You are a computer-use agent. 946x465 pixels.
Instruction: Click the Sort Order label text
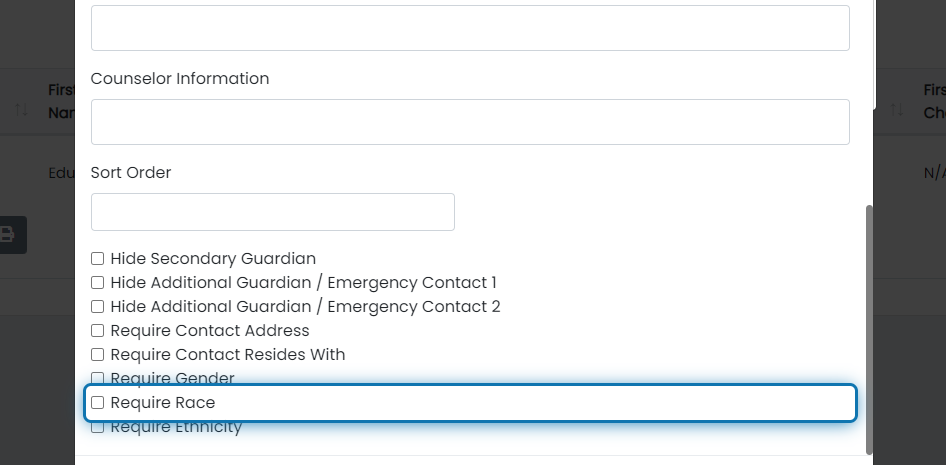point(131,172)
